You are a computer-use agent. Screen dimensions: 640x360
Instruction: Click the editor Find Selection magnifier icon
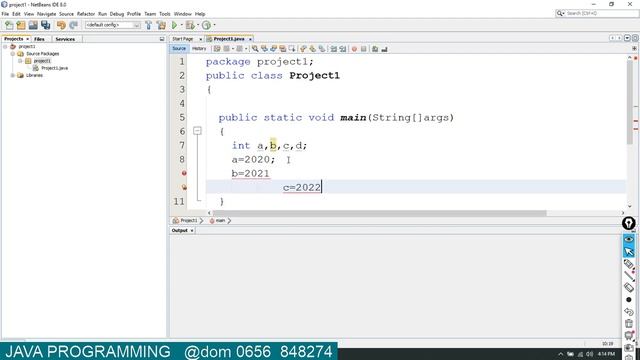pos(255,49)
